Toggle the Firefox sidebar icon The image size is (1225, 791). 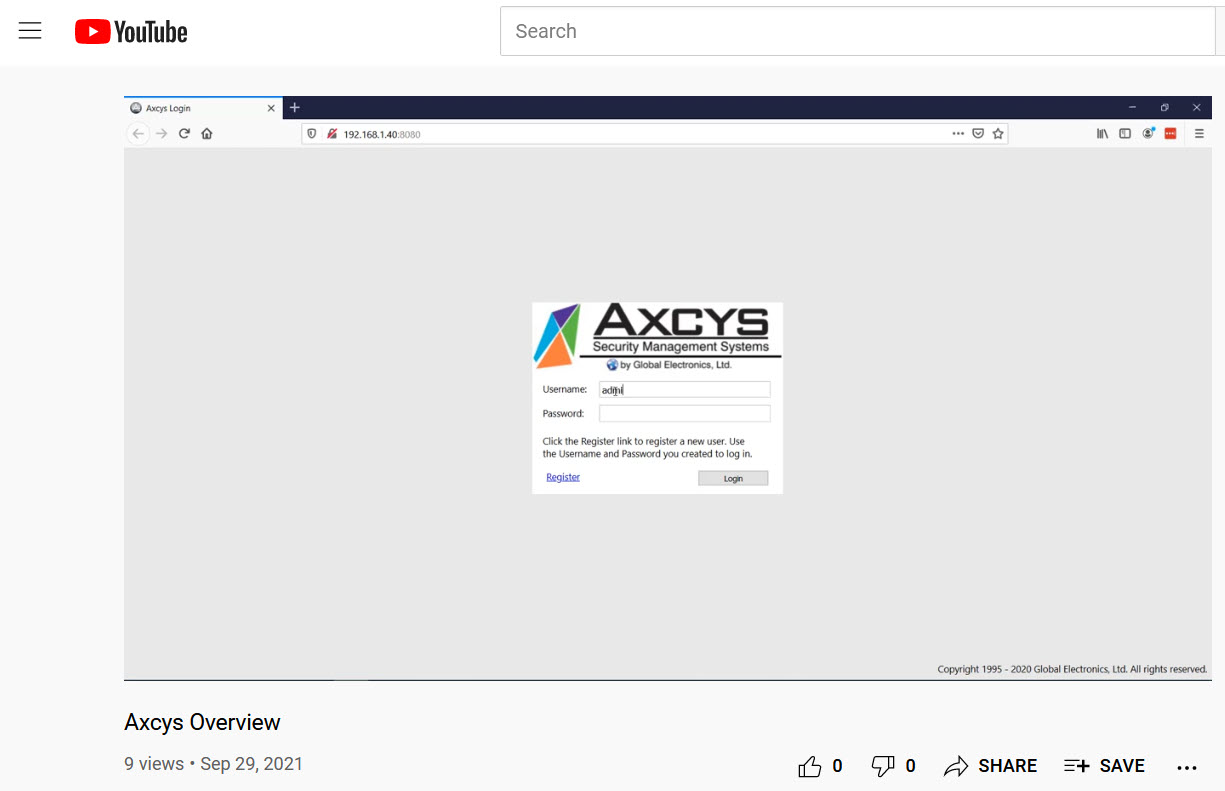[x=1125, y=133]
